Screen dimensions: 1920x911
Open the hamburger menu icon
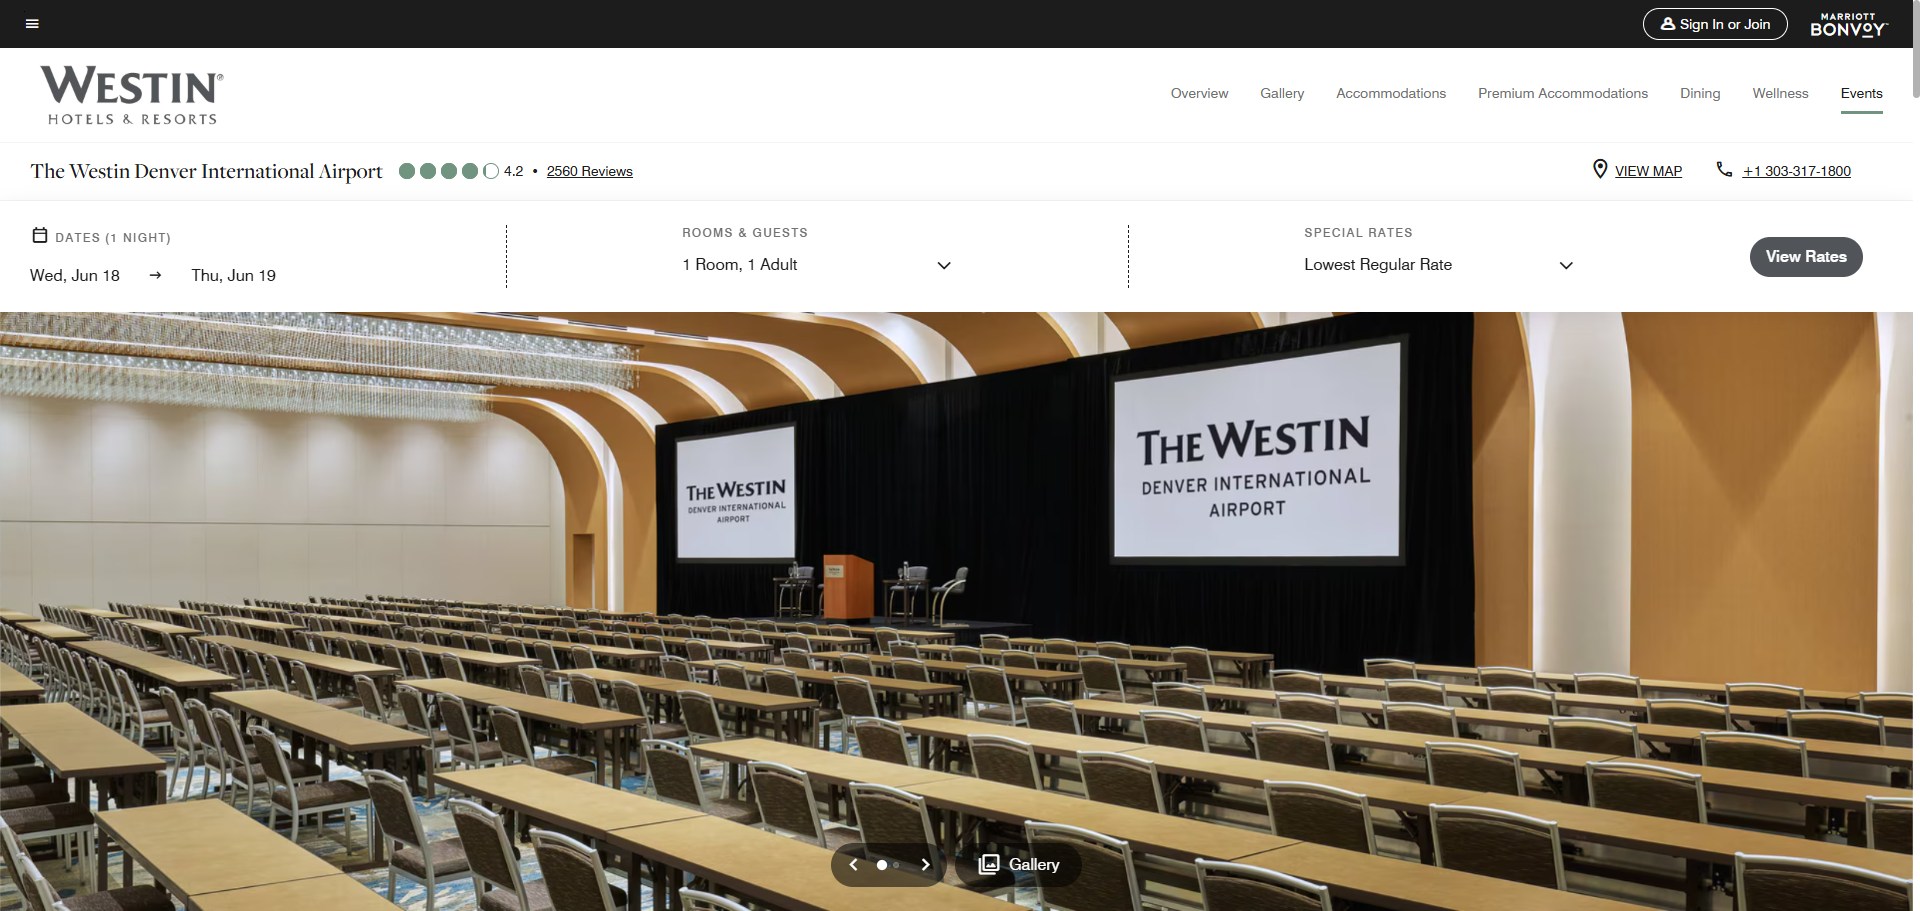tap(32, 24)
